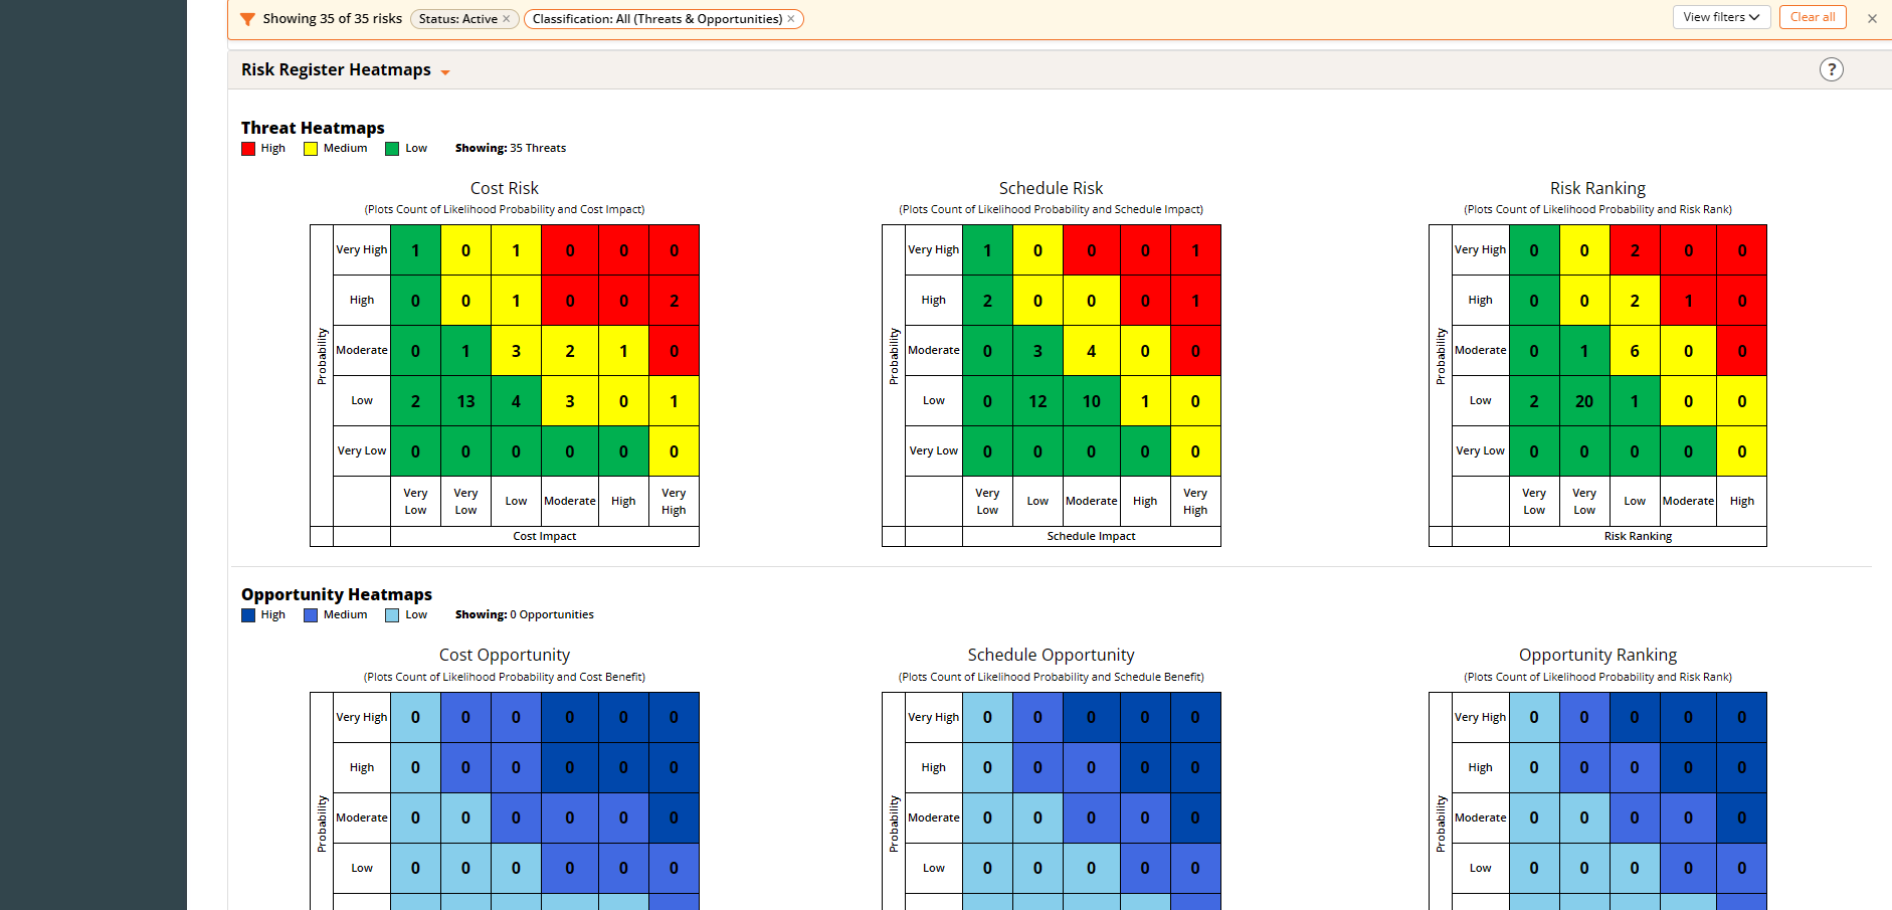Select Risk Ranking High probability, Moderate rank cell
Viewport: 1892px width, 910px height.
point(1688,300)
